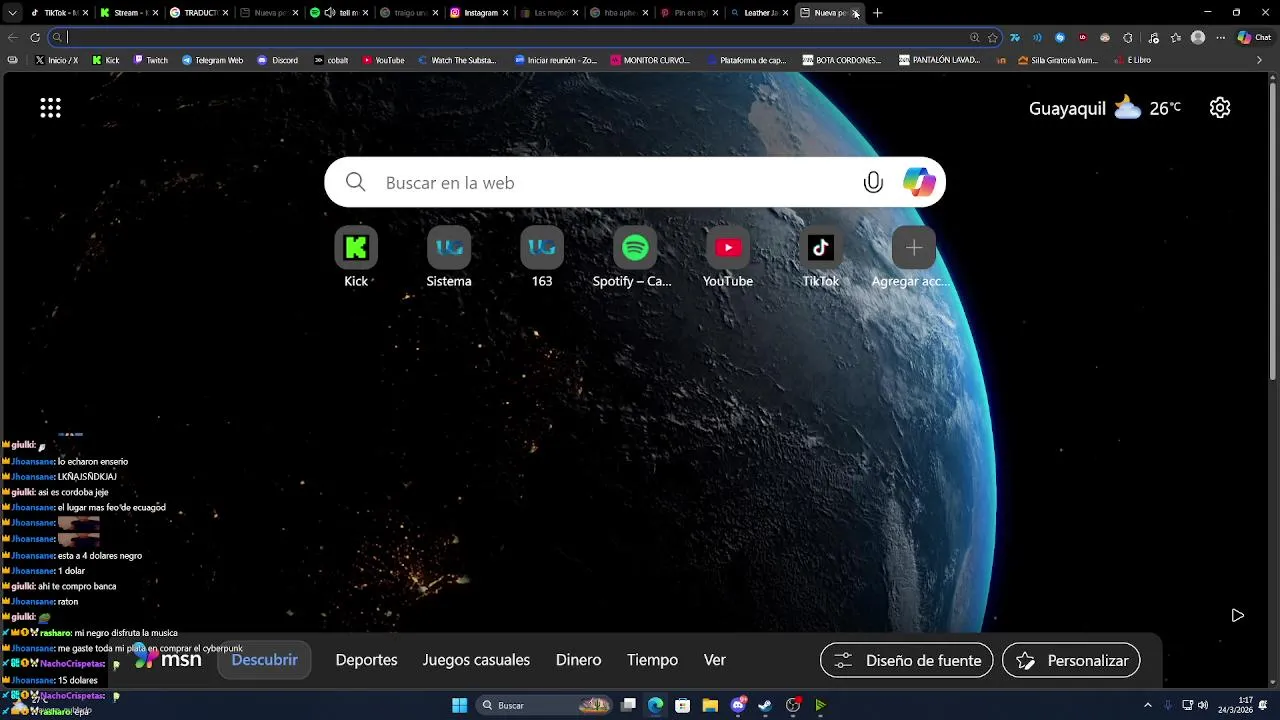Screen dimensions: 1280x720
Task: Select the Tiempo feed tab
Action: (652, 660)
